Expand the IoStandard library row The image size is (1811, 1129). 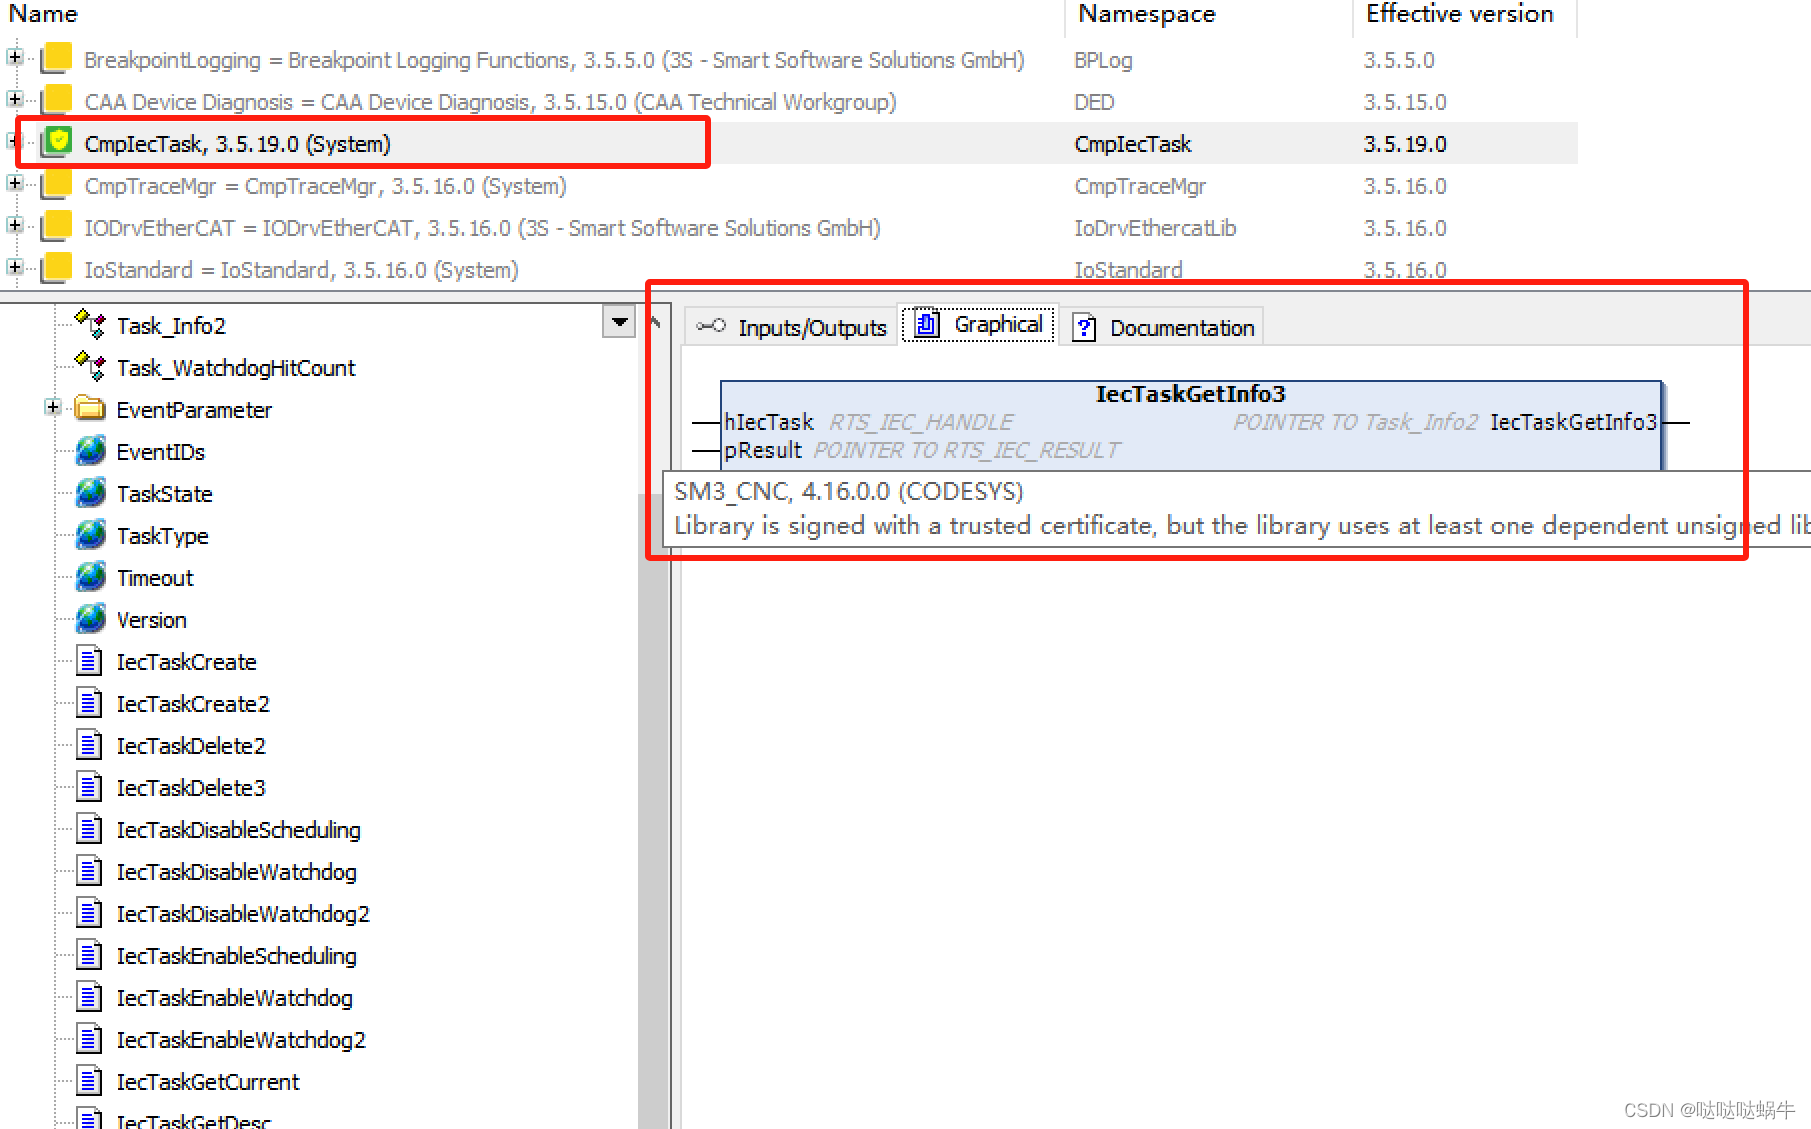[x=14, y=268]
